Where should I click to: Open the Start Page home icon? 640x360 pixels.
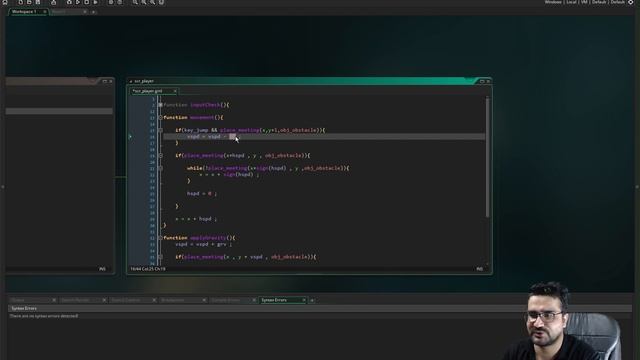point(5,2)
